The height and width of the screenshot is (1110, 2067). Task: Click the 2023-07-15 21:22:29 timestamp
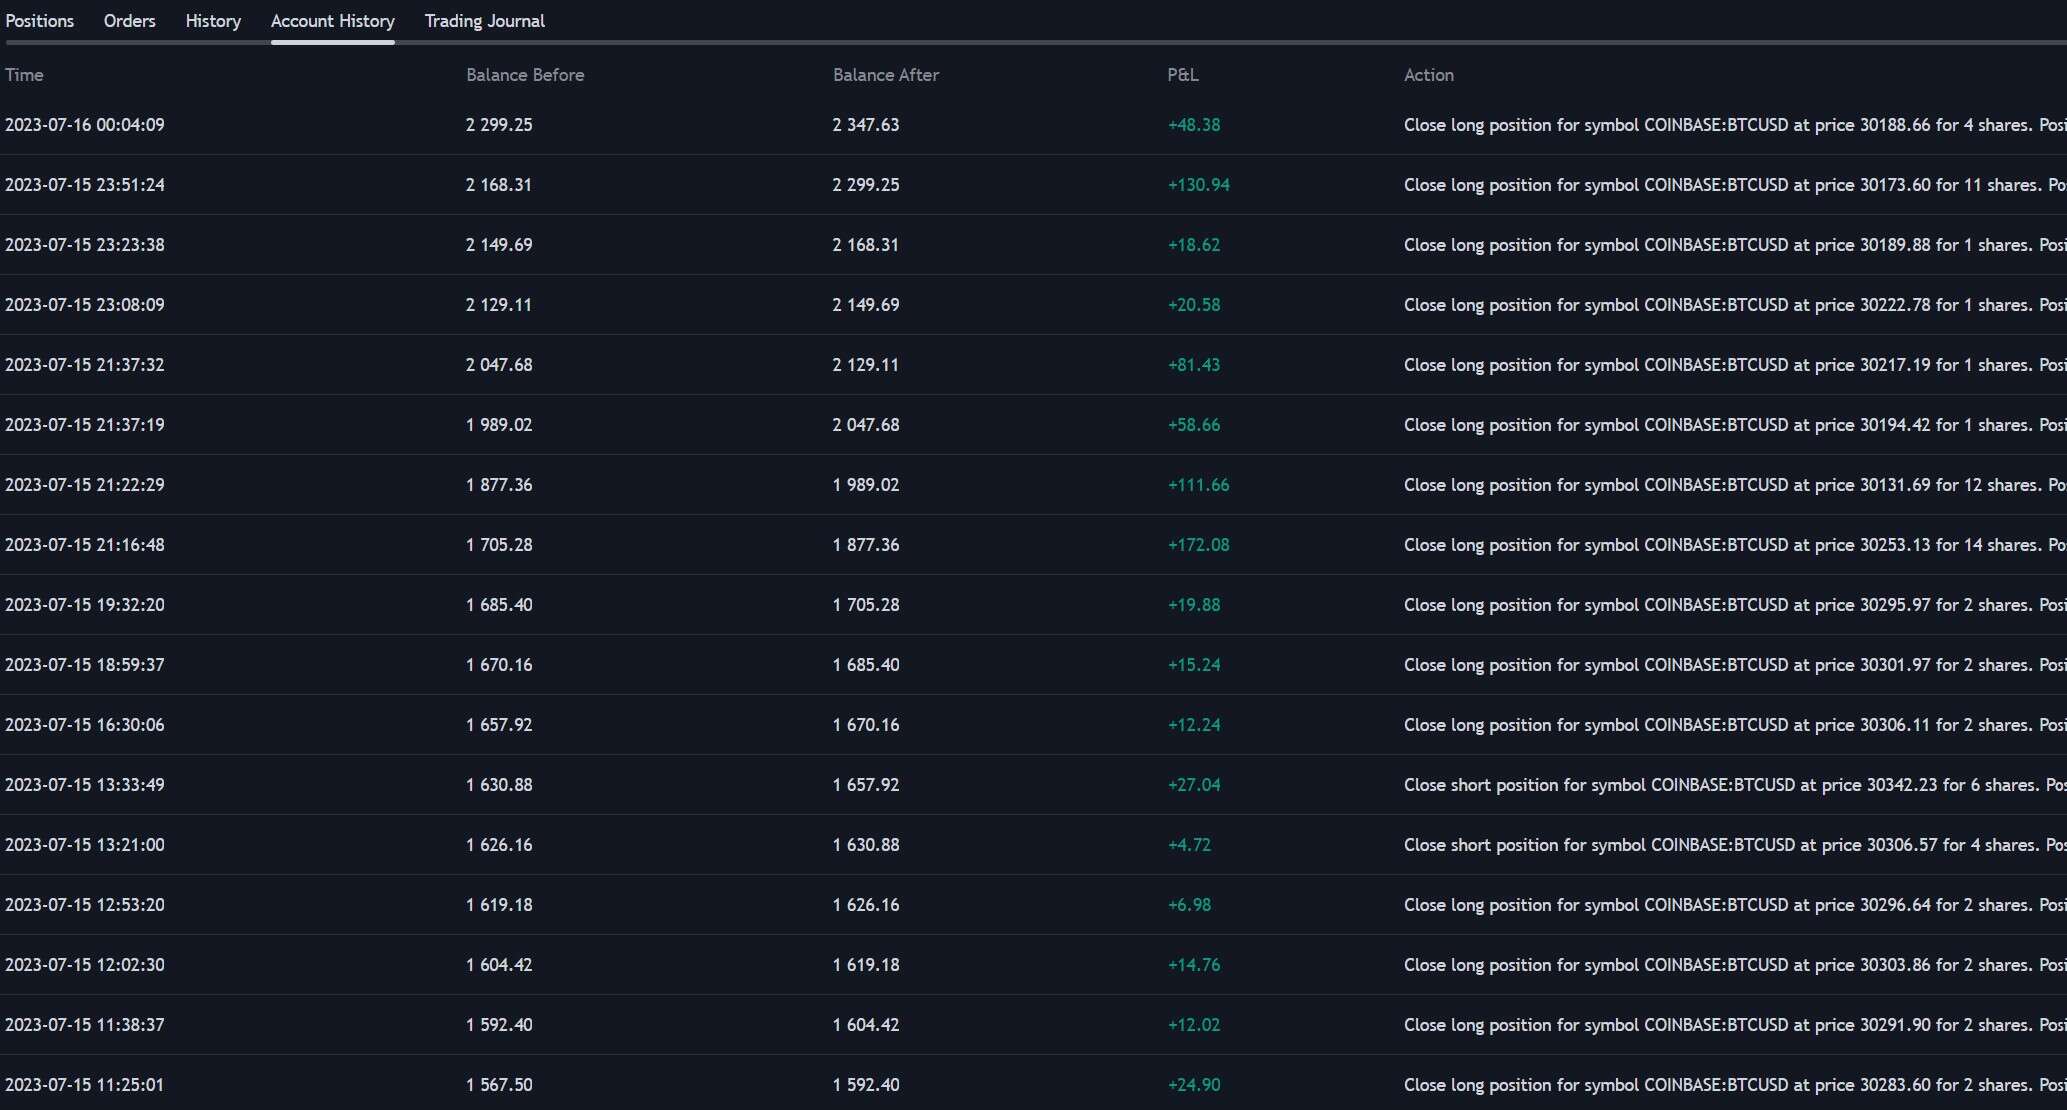pos(85,485)
